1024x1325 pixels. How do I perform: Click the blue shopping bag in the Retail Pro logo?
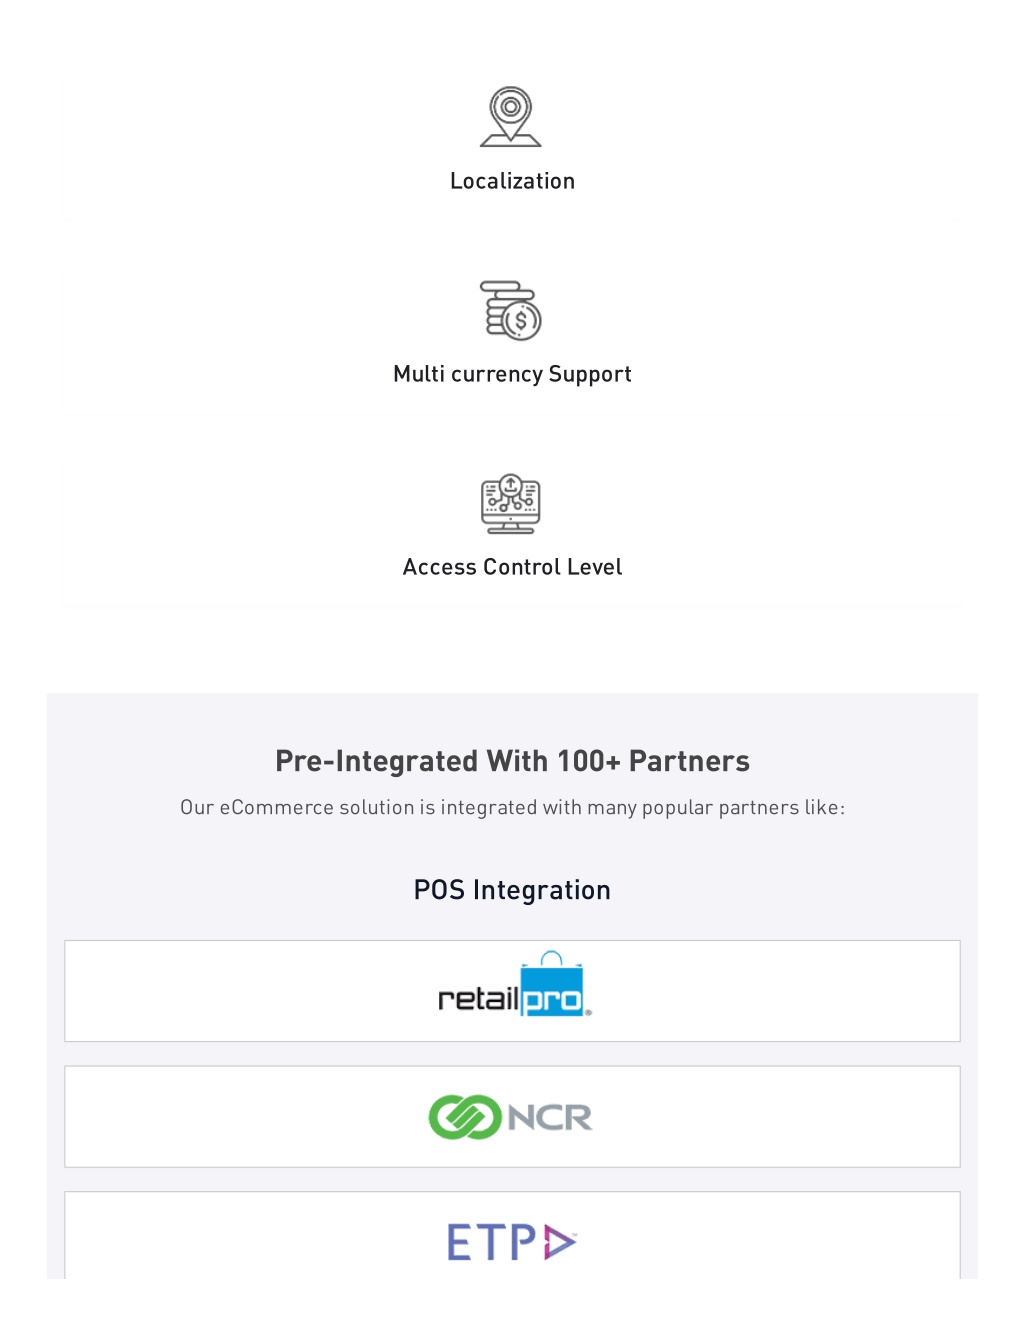point(552,984)
